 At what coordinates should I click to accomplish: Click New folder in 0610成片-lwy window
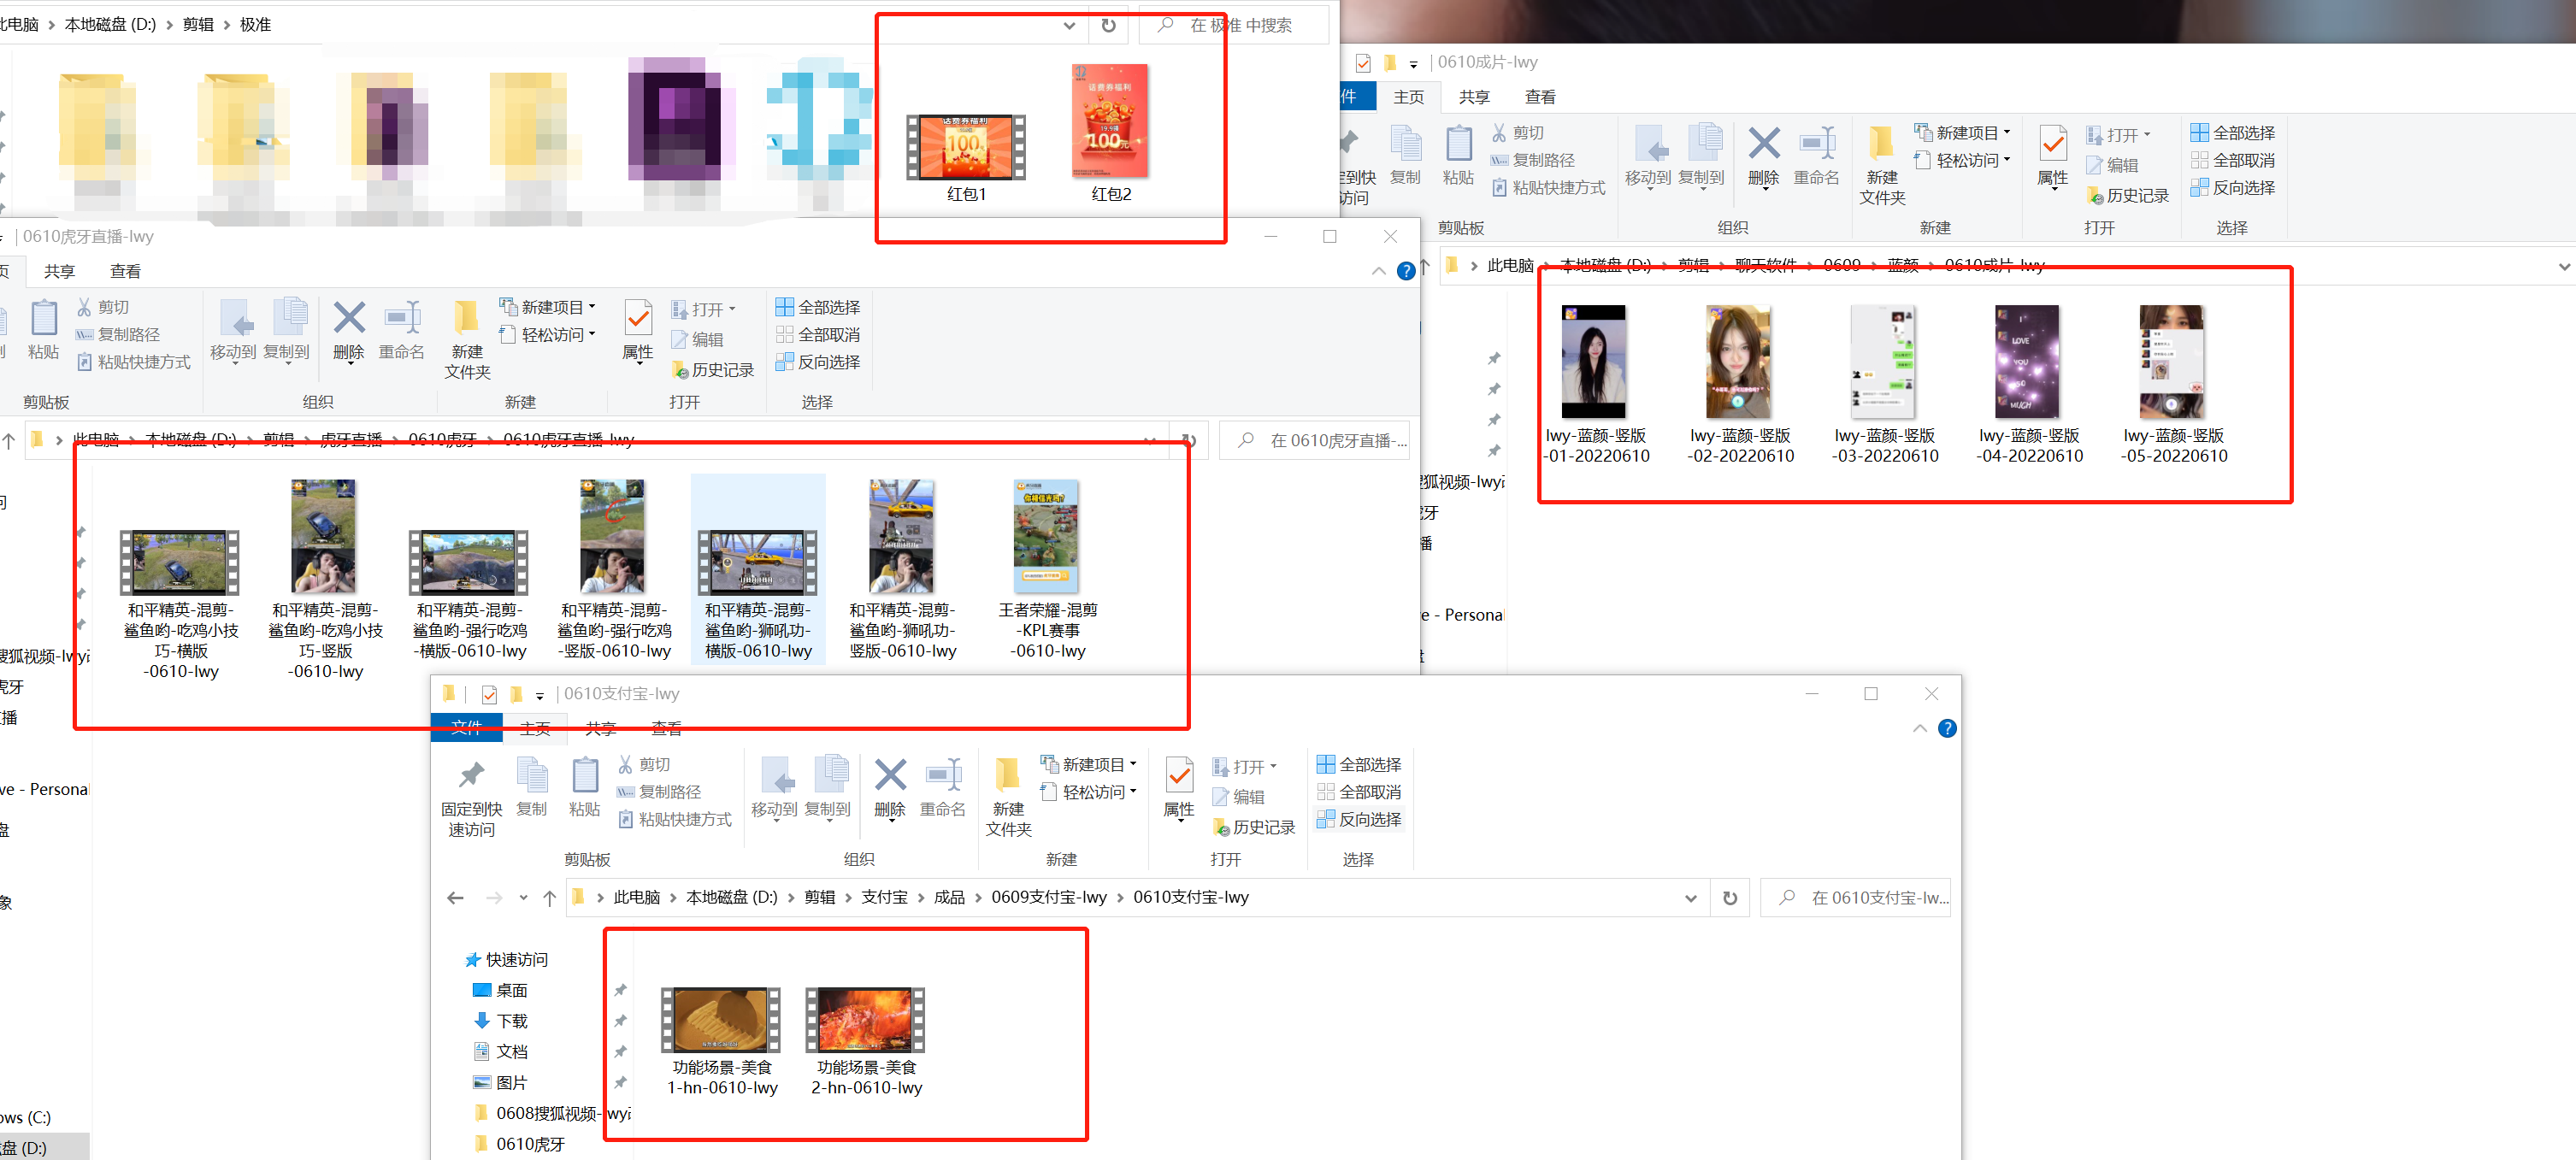(x=1882, y=166)
